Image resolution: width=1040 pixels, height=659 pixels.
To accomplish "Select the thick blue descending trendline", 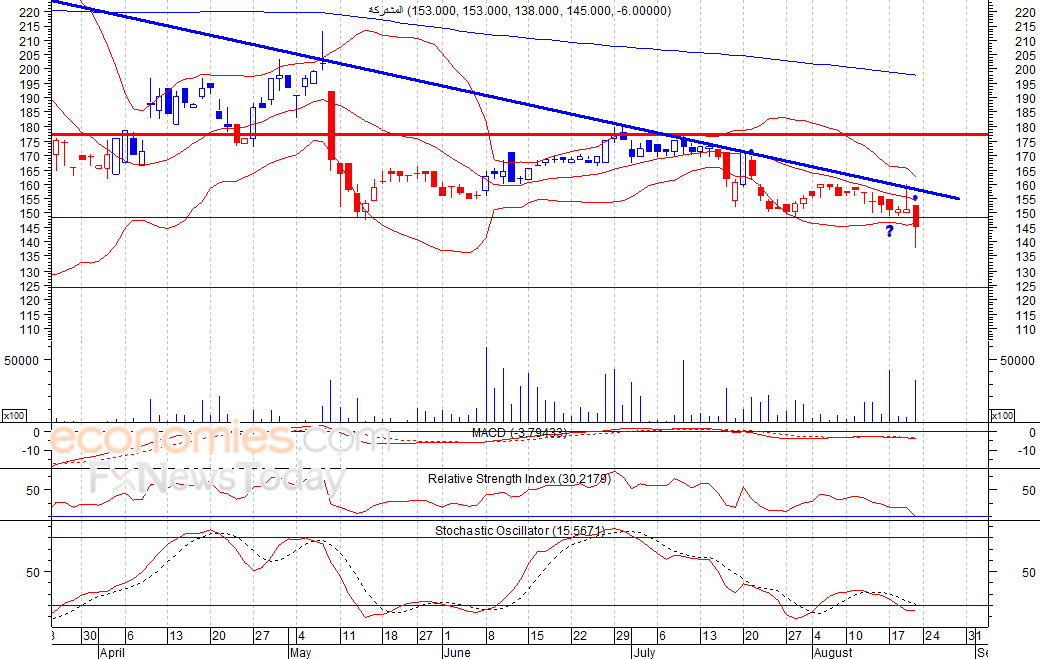I will [x=505, y=99].
